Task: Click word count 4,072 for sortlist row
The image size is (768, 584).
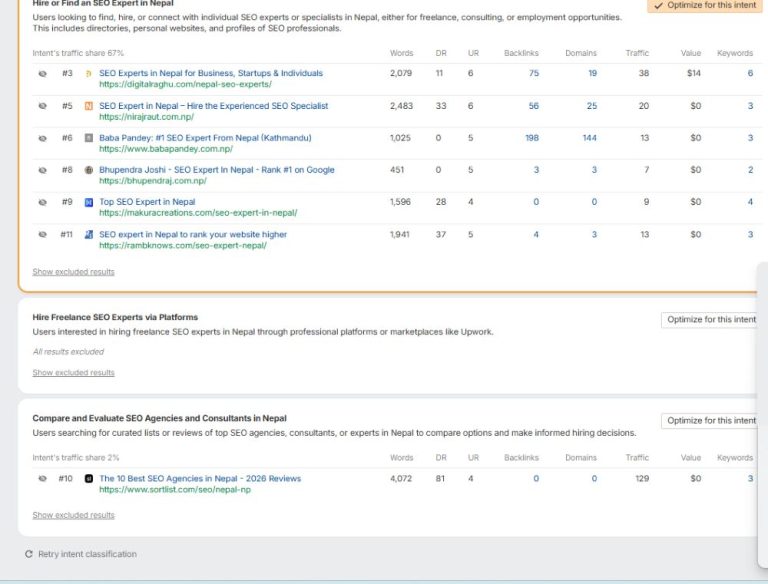Action: point(401,479)
